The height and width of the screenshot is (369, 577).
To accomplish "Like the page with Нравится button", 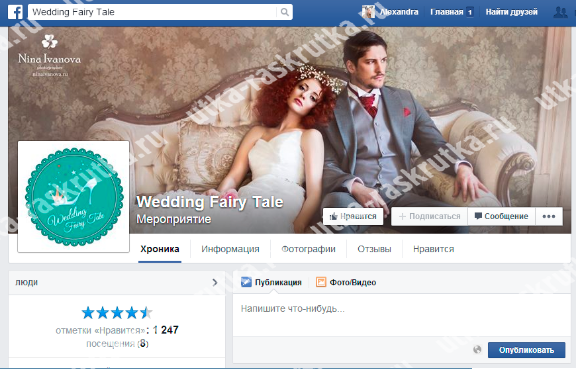I will 353,216.
